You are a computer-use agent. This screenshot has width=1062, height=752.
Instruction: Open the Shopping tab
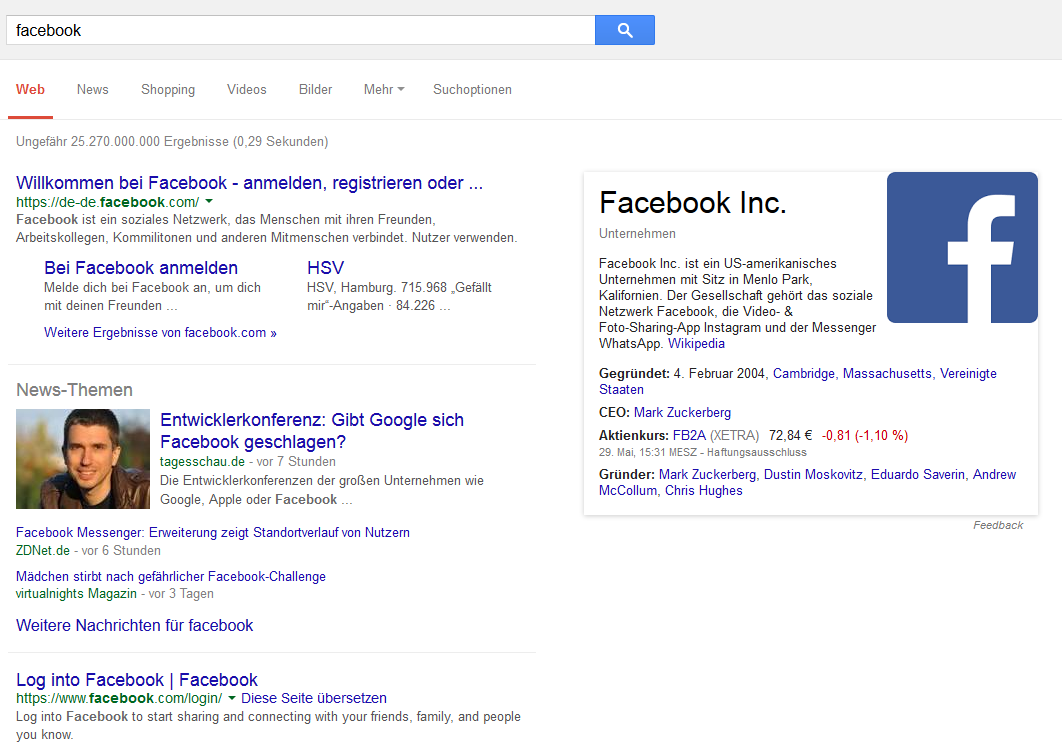167,89
